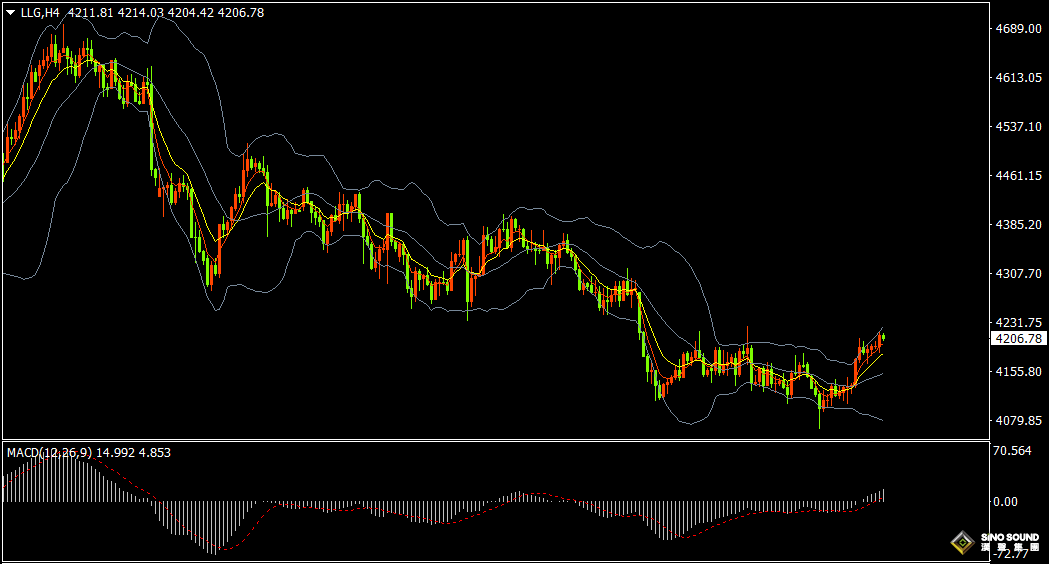Click the 4079.85 price axis label
The height and width of the screenshot is (564, 1049).
point(1018,420)
